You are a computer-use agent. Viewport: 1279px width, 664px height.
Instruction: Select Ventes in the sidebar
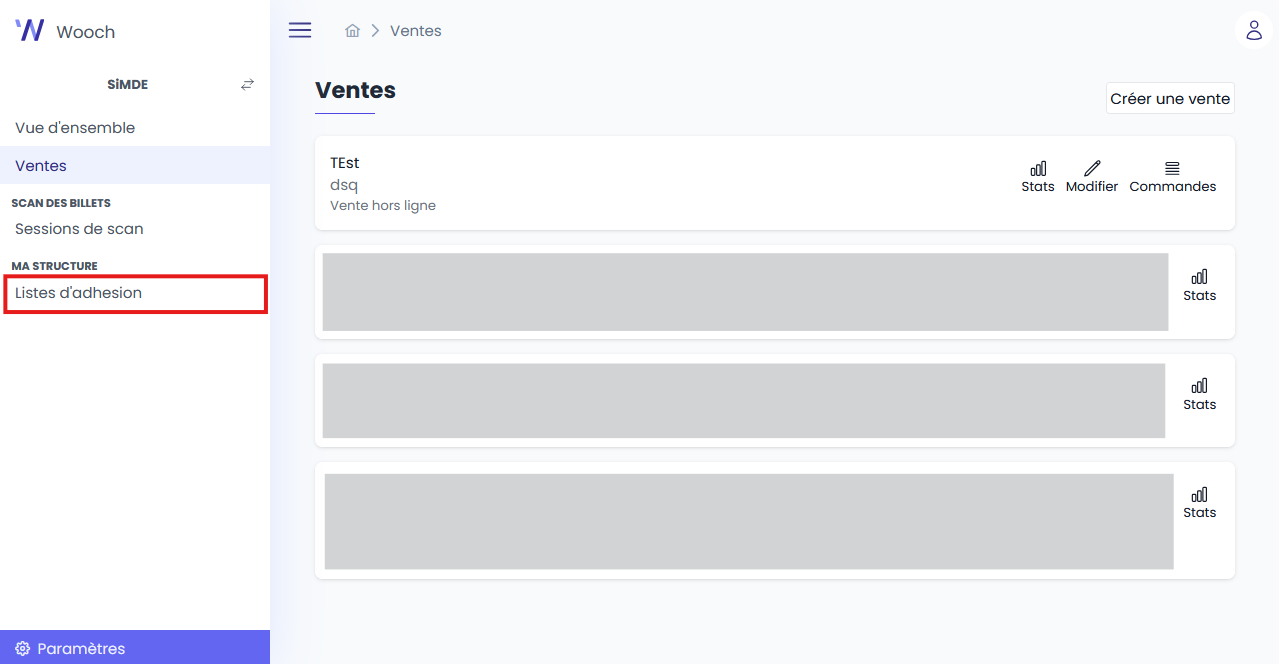coord(41,166)
